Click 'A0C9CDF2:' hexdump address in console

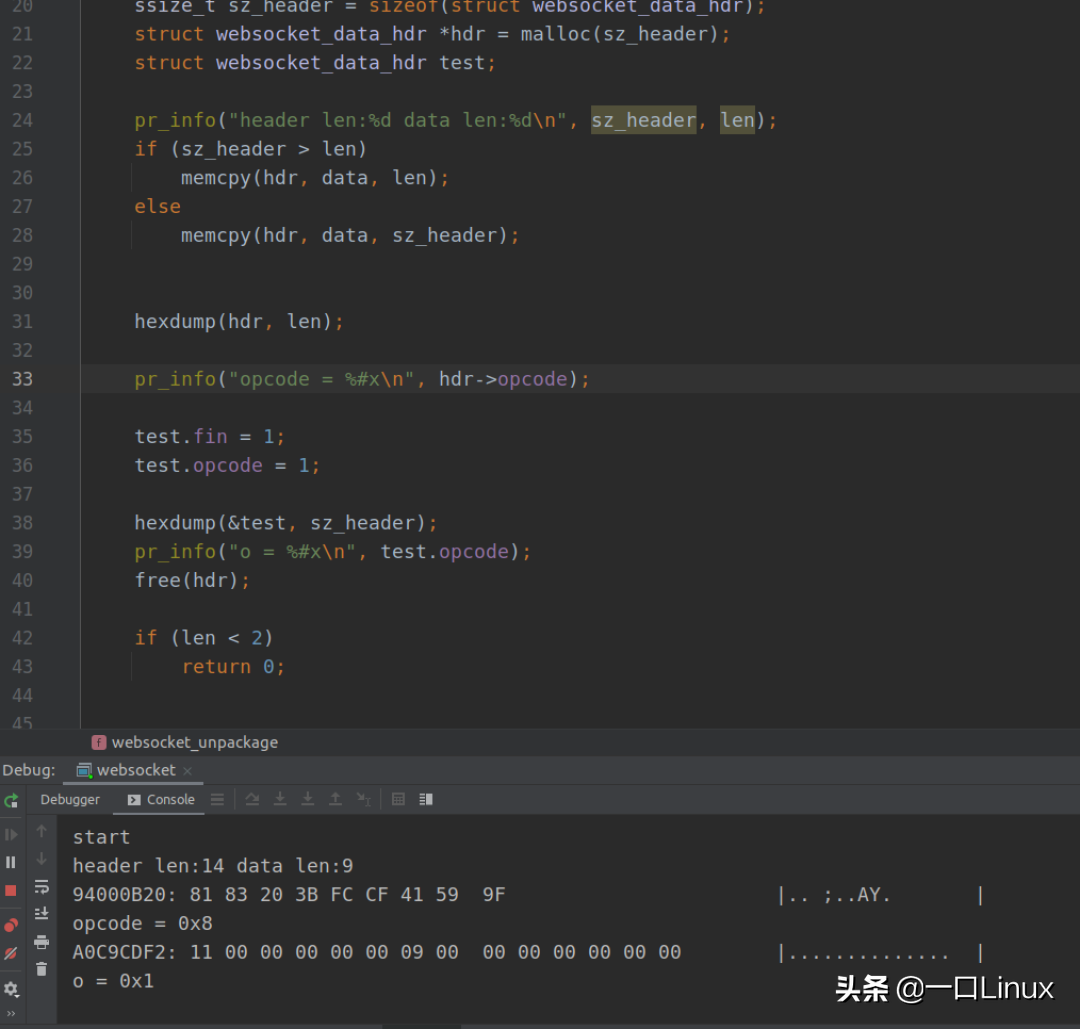(x=125, y=953)
